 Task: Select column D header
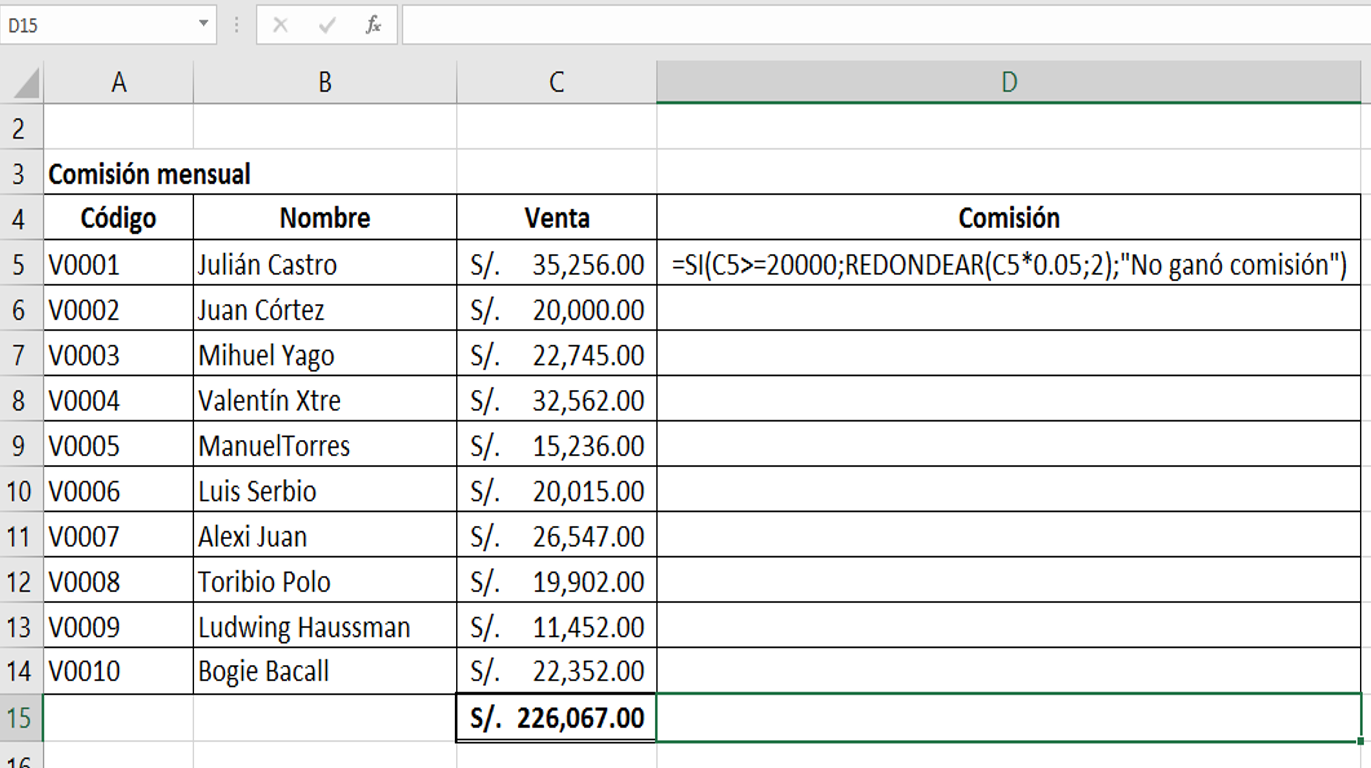coord(1009,83)
